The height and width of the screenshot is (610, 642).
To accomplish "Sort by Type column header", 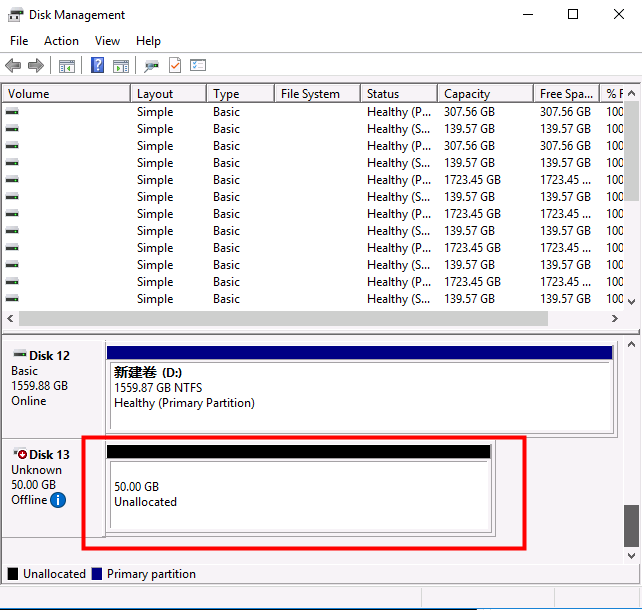I will [240, 94].
